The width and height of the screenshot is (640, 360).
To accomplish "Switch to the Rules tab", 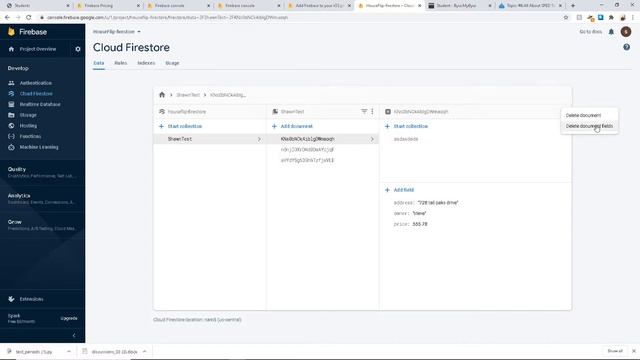I will click(x=120, y=63).
